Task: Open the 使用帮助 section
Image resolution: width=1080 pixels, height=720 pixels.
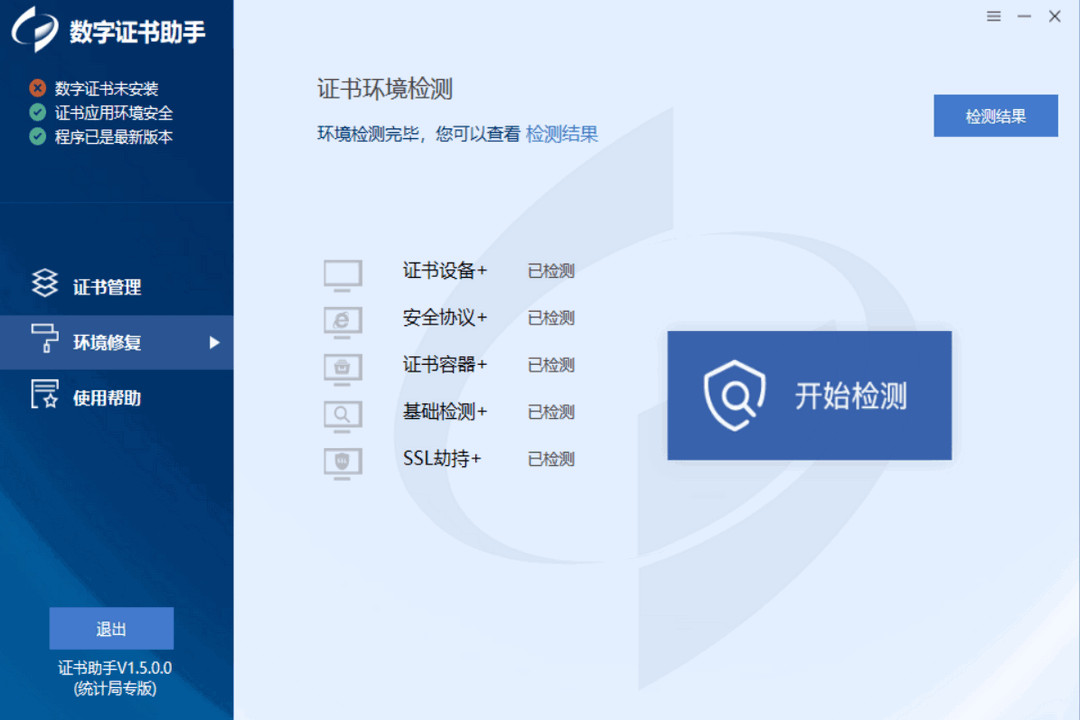Action: 116,398
